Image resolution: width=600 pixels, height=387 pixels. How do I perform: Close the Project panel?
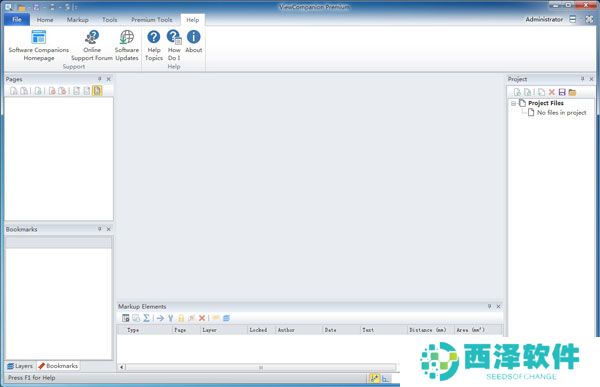[x=591, y=79]
